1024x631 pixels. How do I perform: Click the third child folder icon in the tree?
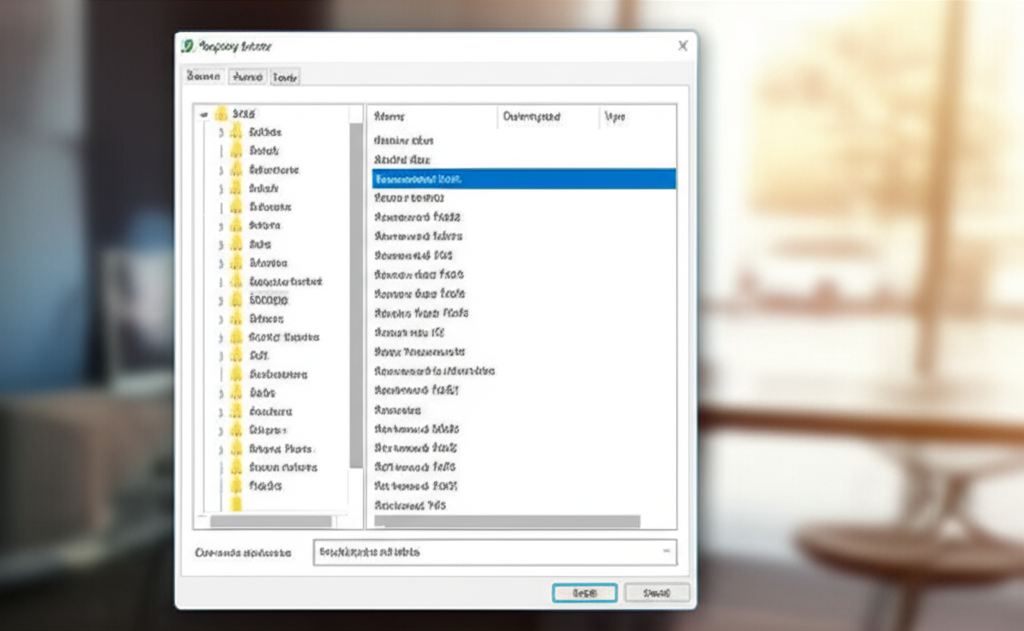click(x=236, y=170)
